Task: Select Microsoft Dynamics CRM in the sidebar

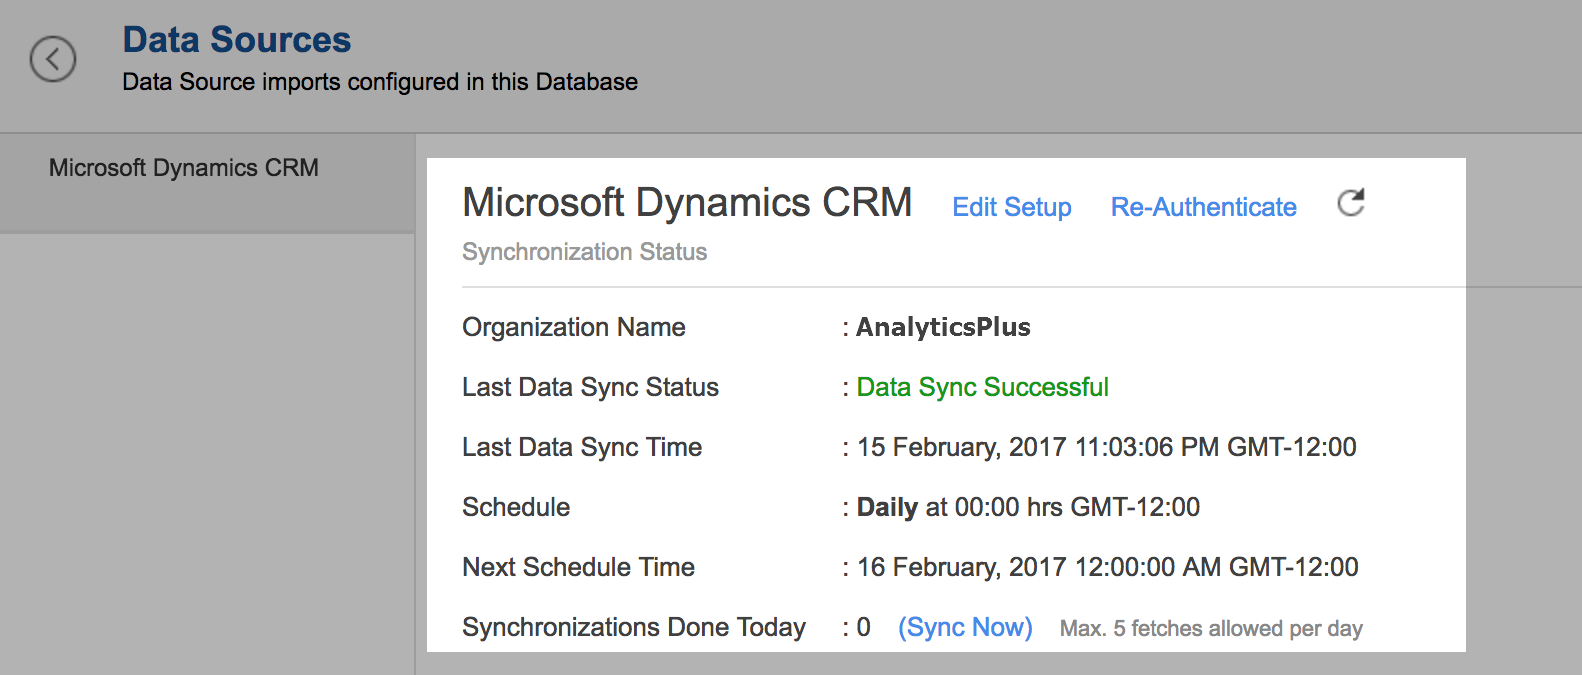Action: pos(184,168)
